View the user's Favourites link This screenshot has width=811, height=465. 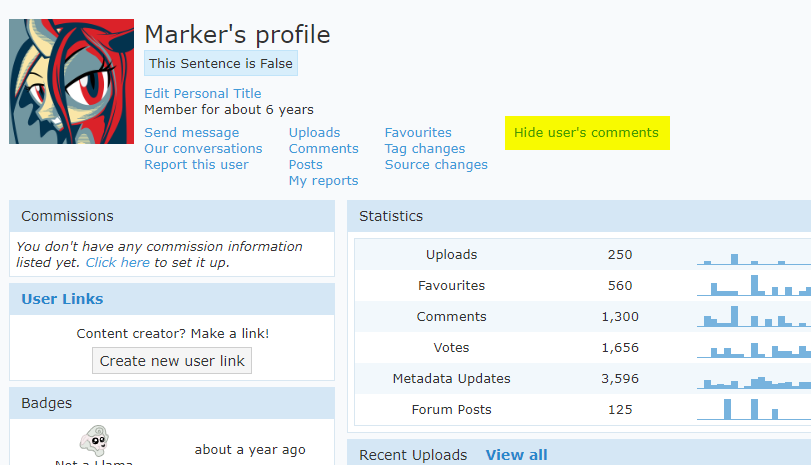point(418,132)
